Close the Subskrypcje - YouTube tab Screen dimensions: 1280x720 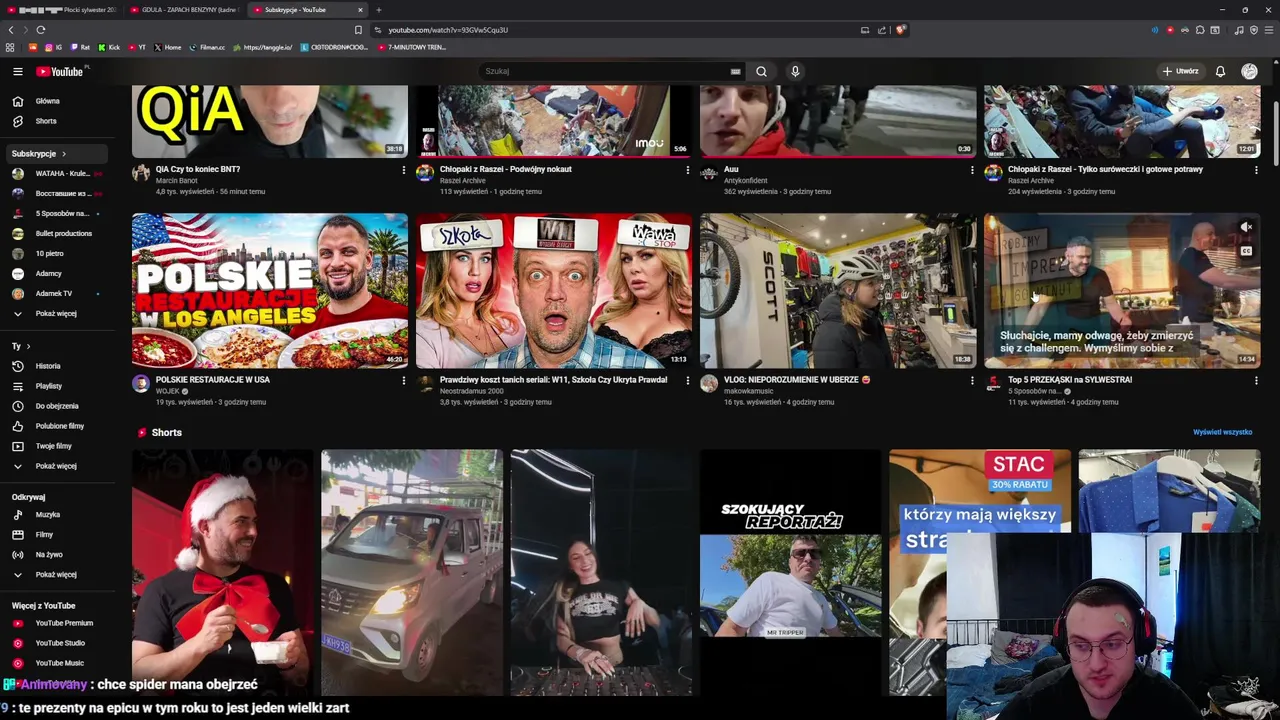coord(360,10)
